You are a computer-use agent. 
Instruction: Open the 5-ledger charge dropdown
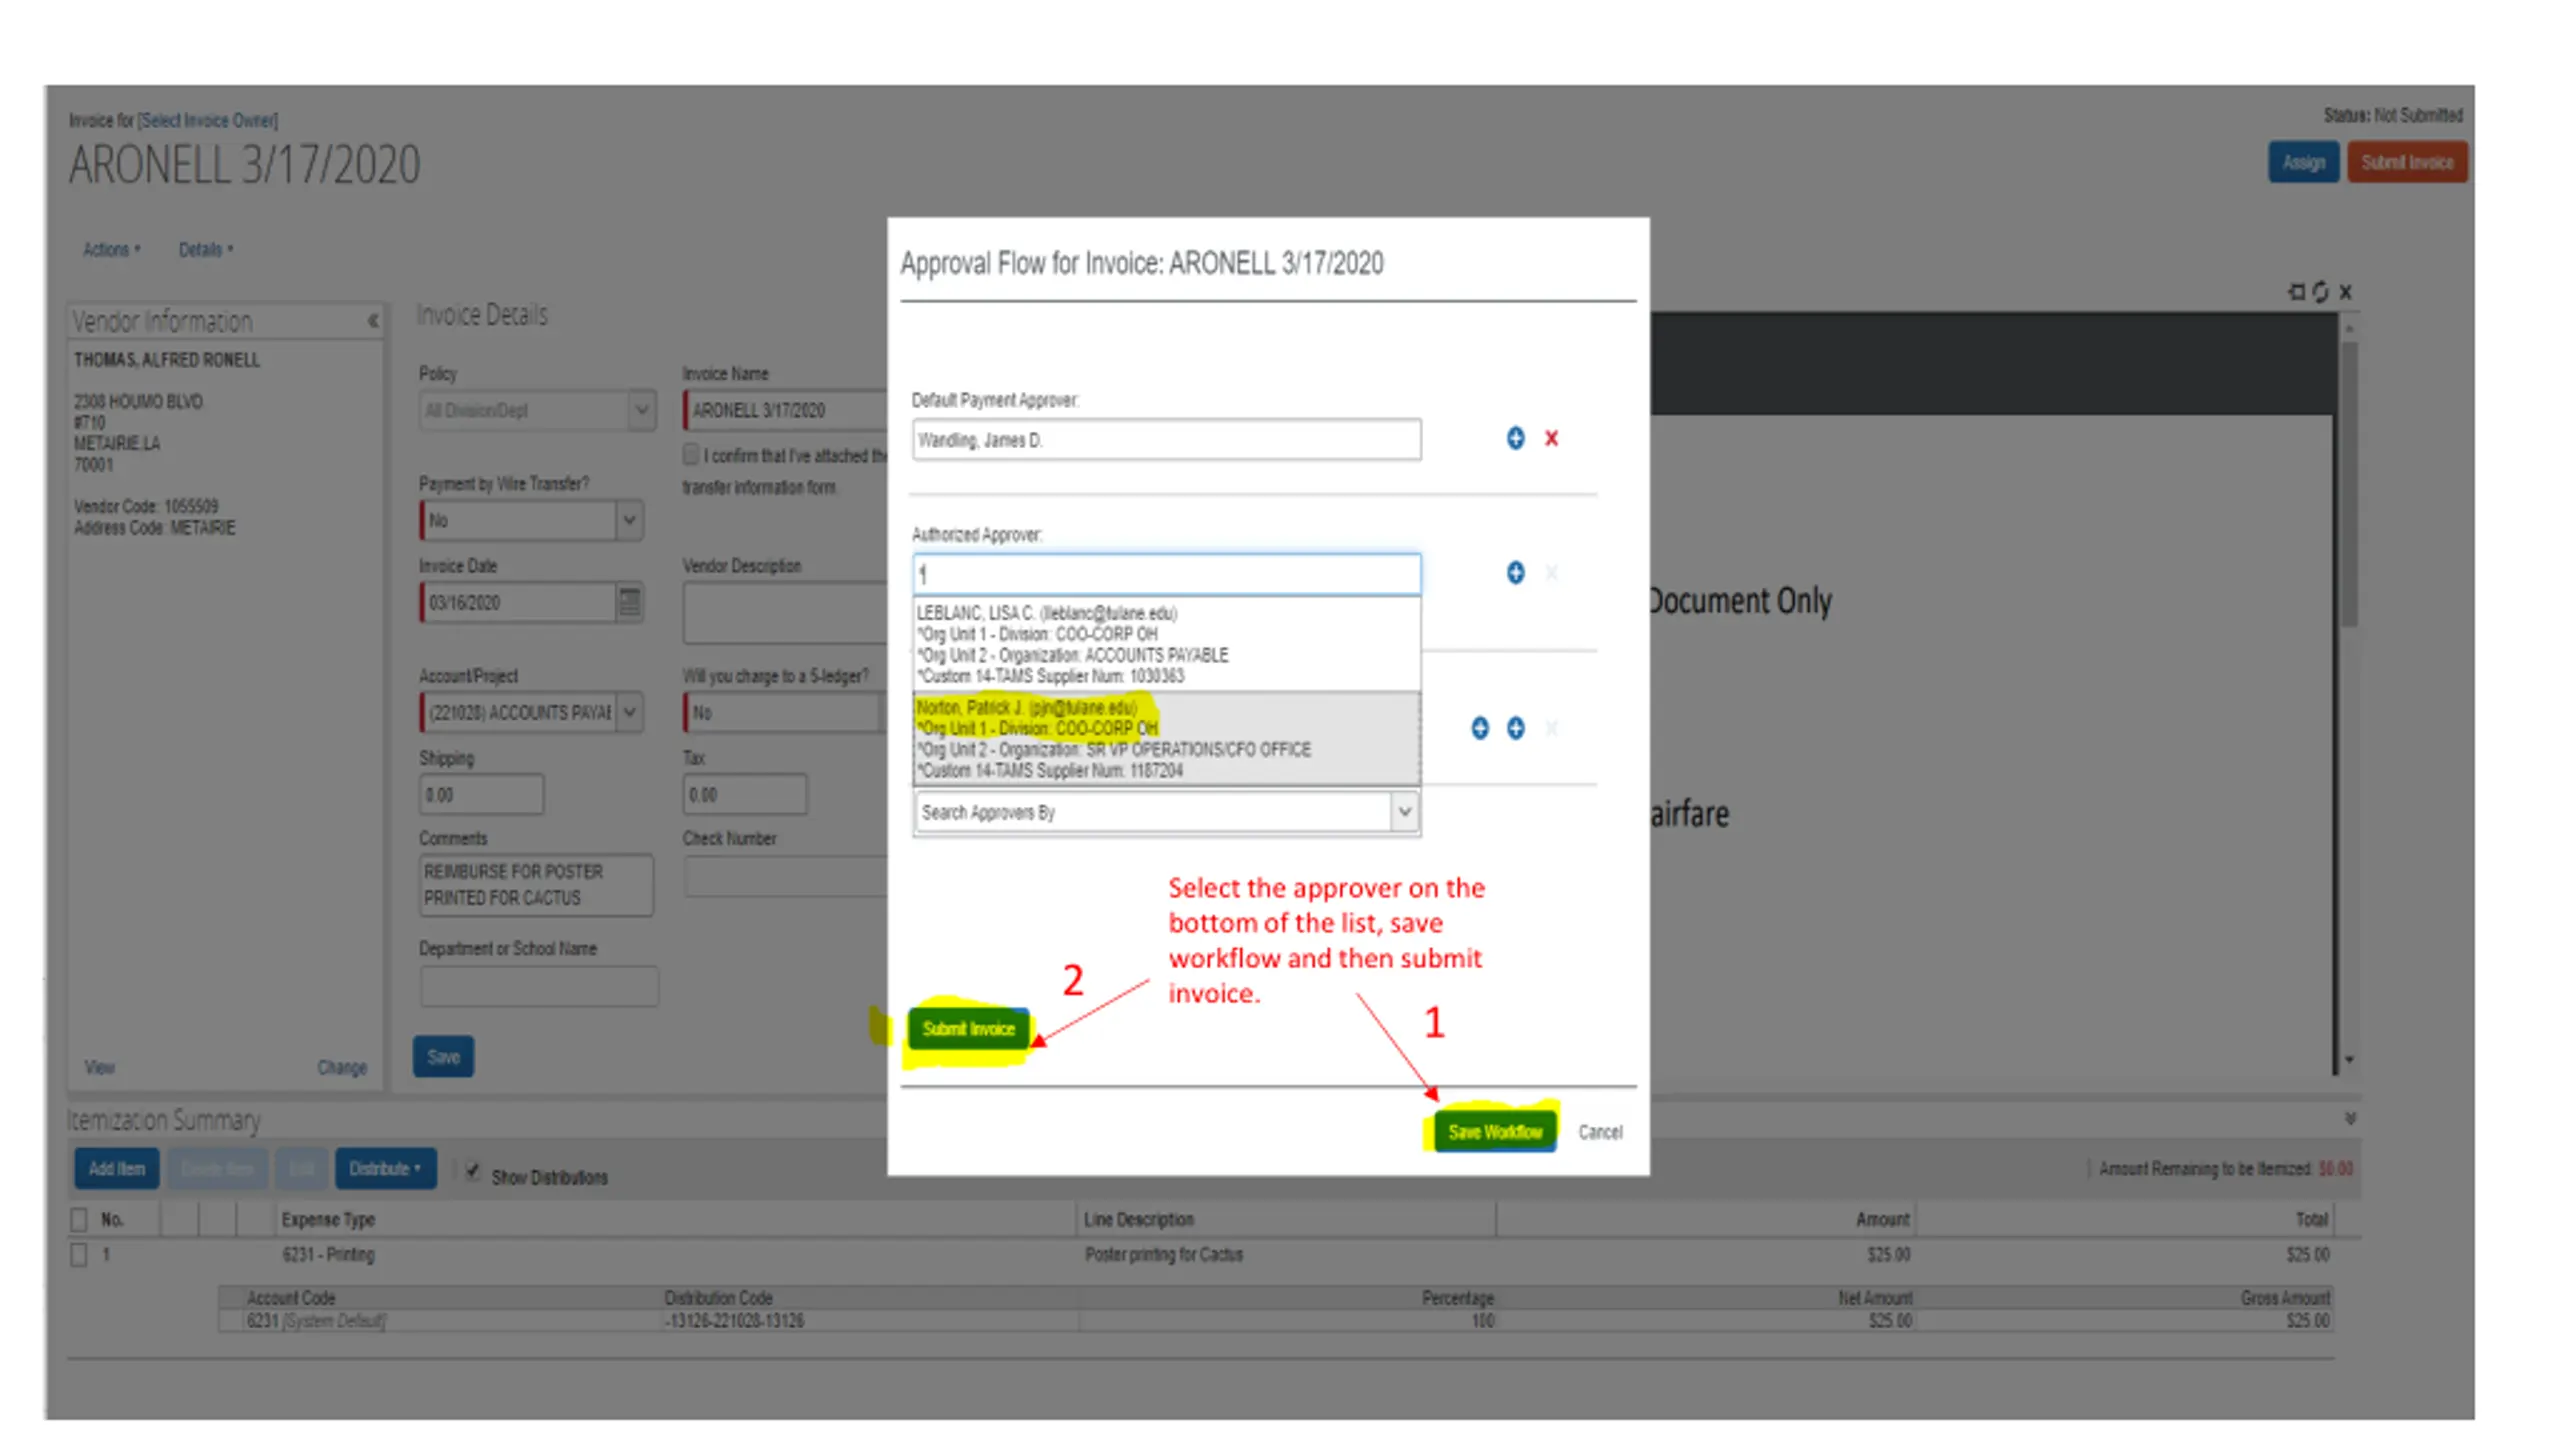[785, 712]
